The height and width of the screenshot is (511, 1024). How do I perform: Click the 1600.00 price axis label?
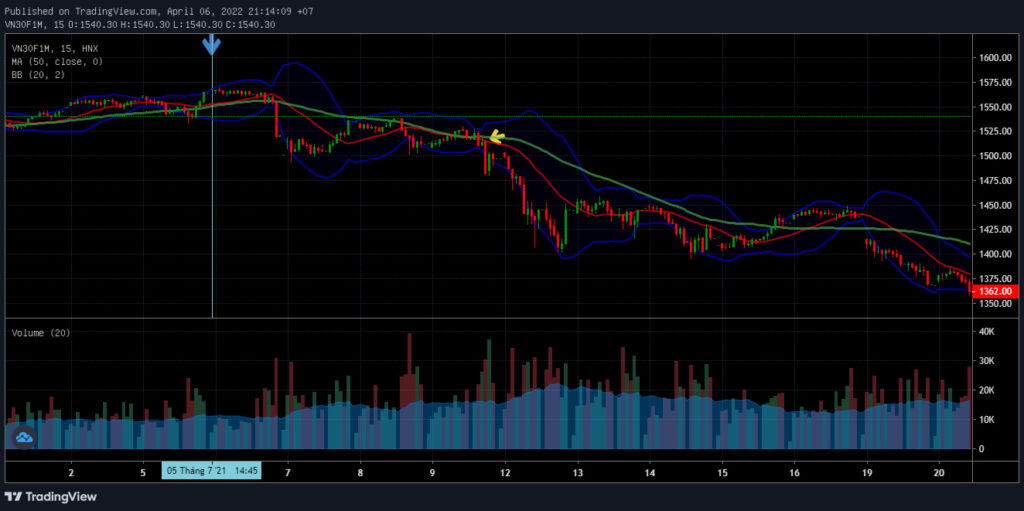[993, 58]
